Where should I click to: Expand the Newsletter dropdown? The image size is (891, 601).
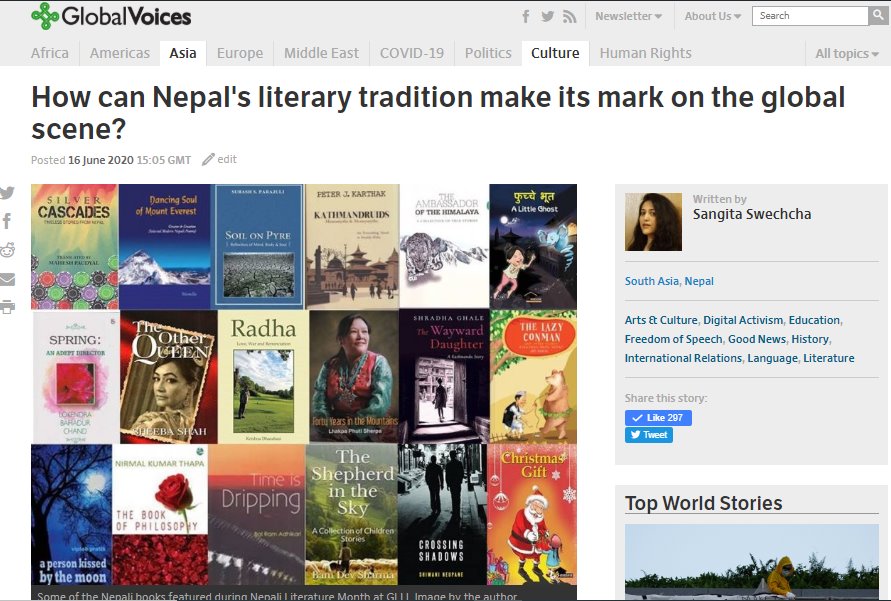click(x=628, y=16)
